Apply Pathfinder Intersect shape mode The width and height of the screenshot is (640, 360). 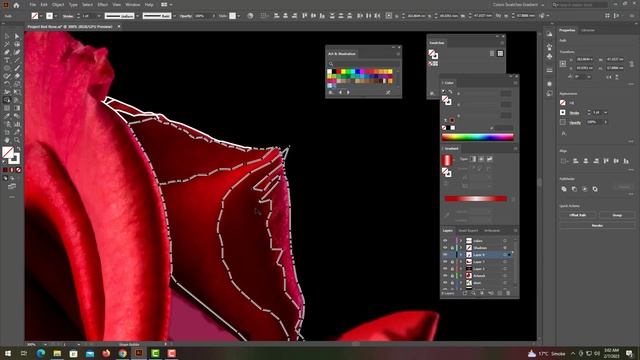(x=584, y=189)
